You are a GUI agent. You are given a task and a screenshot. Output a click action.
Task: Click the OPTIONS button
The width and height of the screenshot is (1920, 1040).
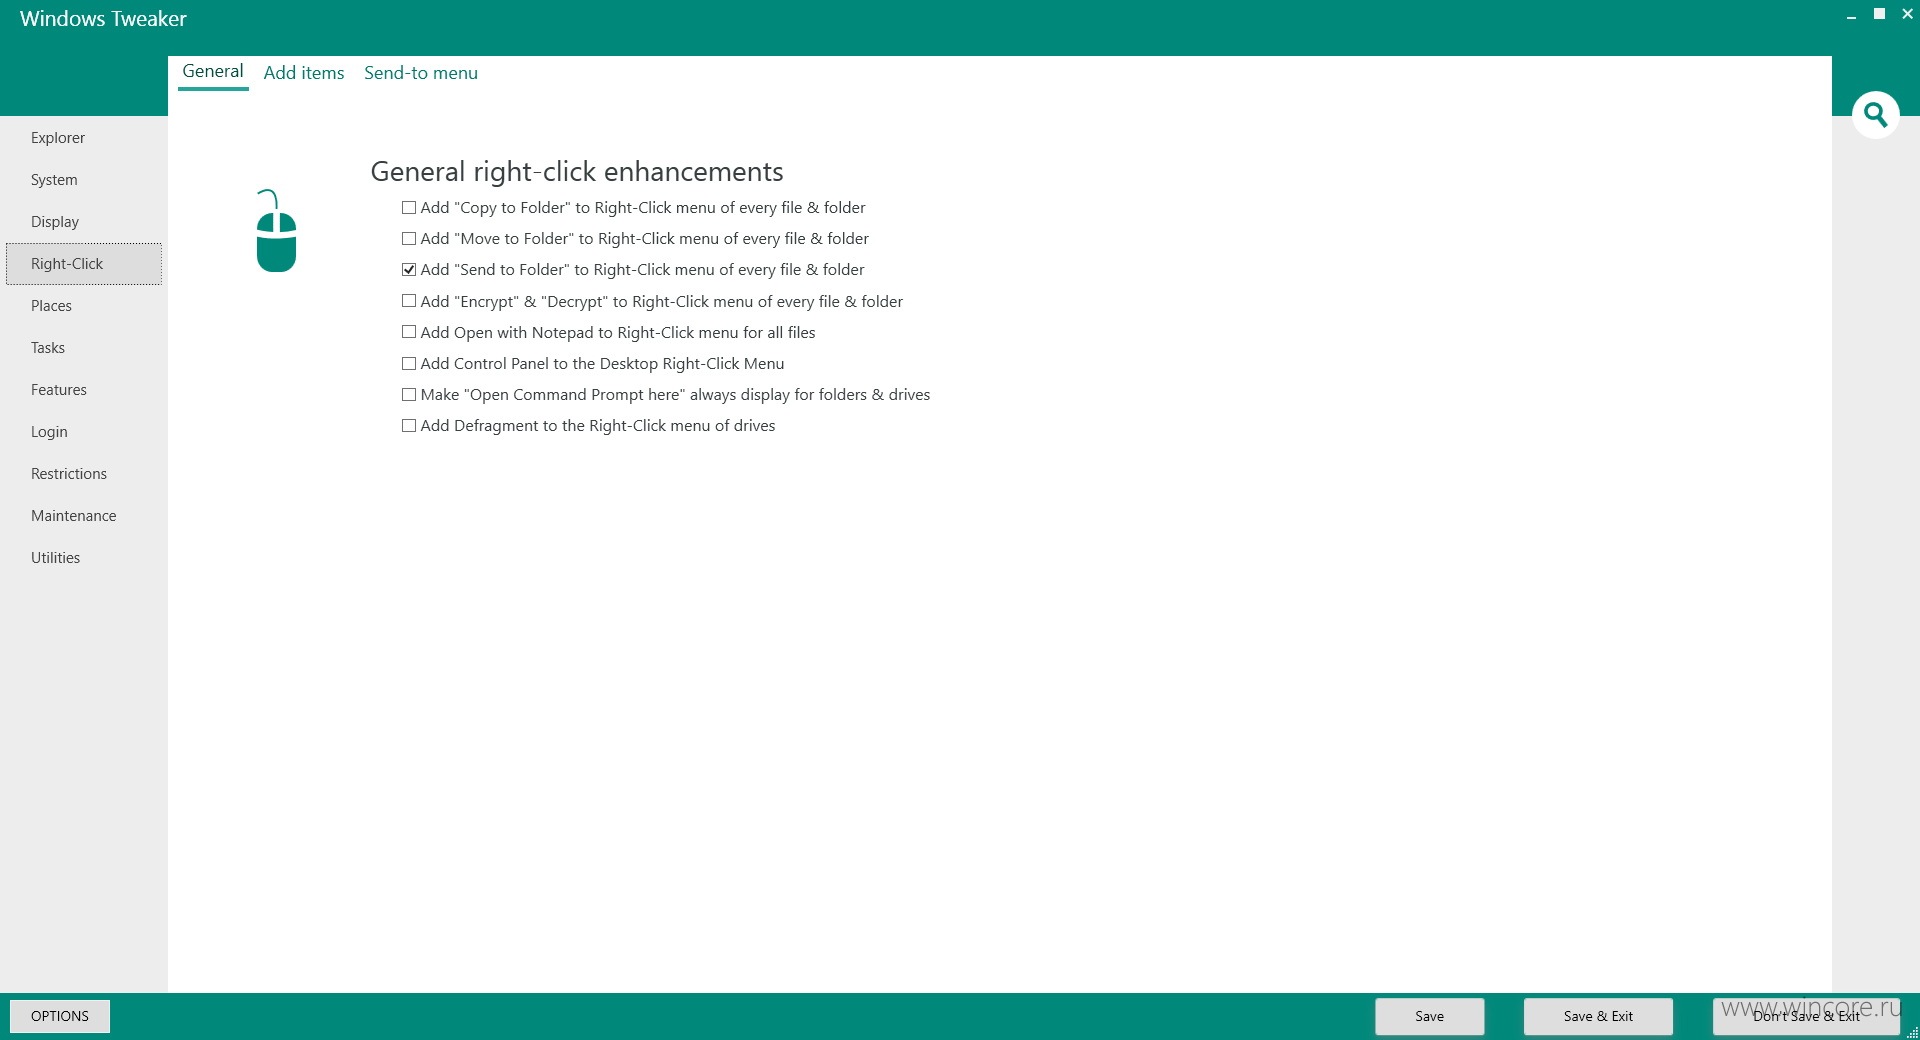[60, 1016]
